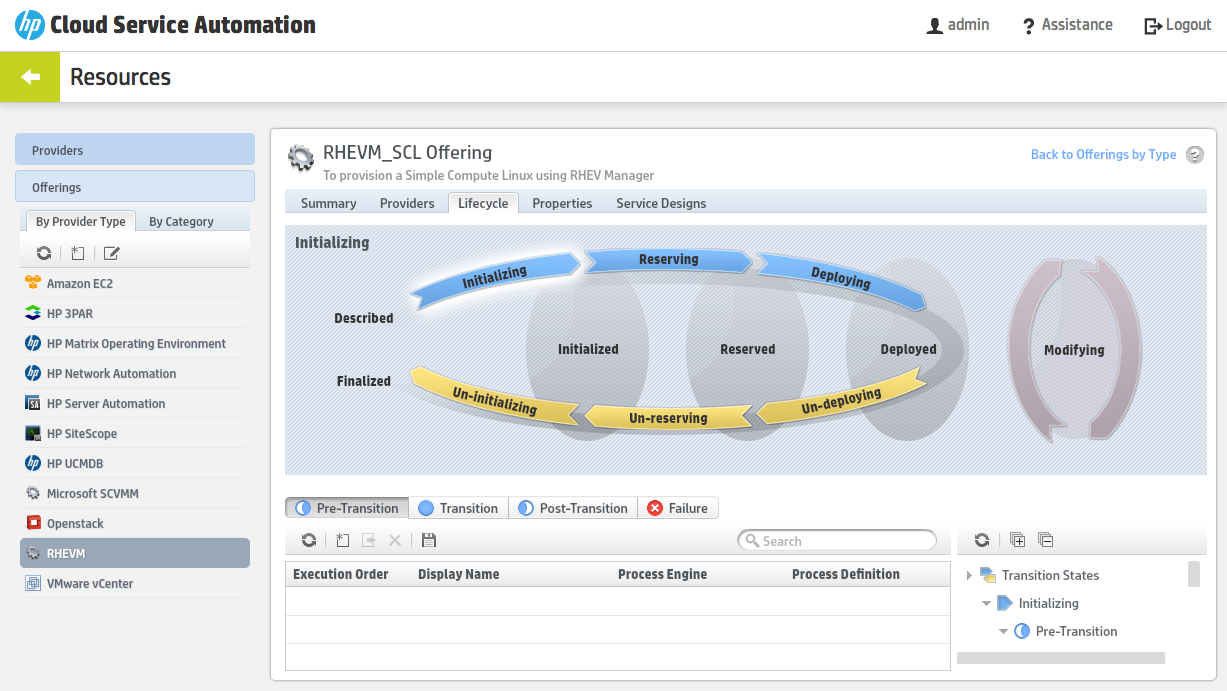Select the Microsoft SCVMM provider type
Image resolution: width=1227 pixels, height=691 pixels.
(134, 493)
